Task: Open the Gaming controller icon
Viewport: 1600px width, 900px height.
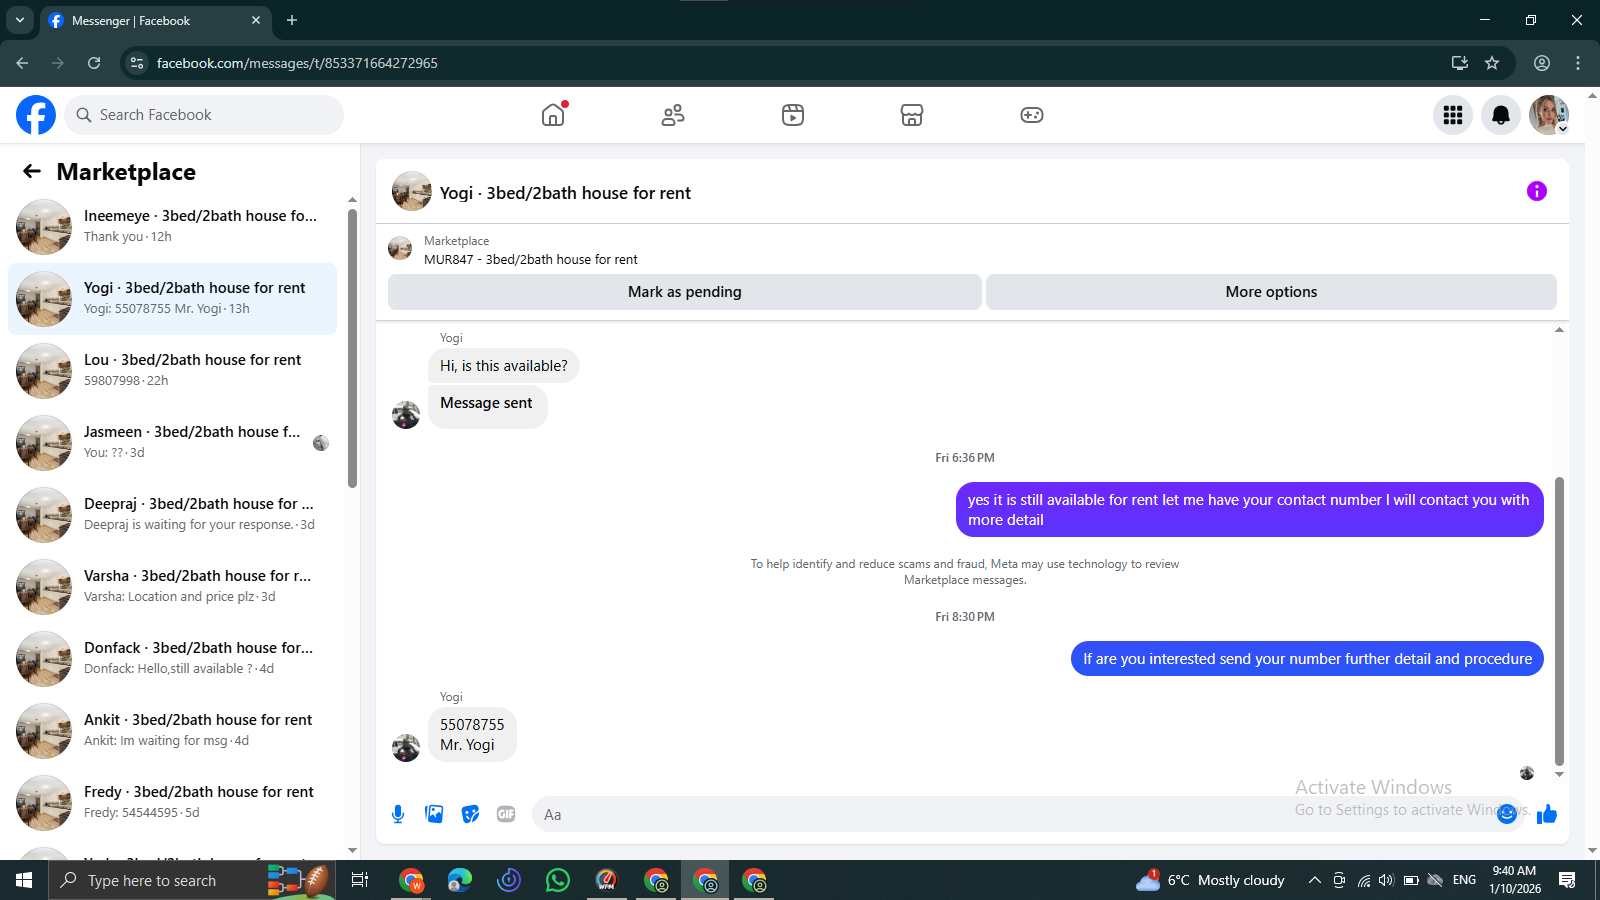Action: [x=1032, y=115]
